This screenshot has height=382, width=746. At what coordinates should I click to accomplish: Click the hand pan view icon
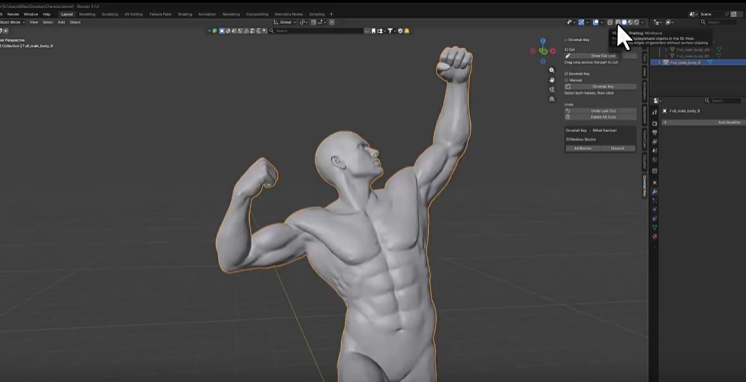point(551,80)
